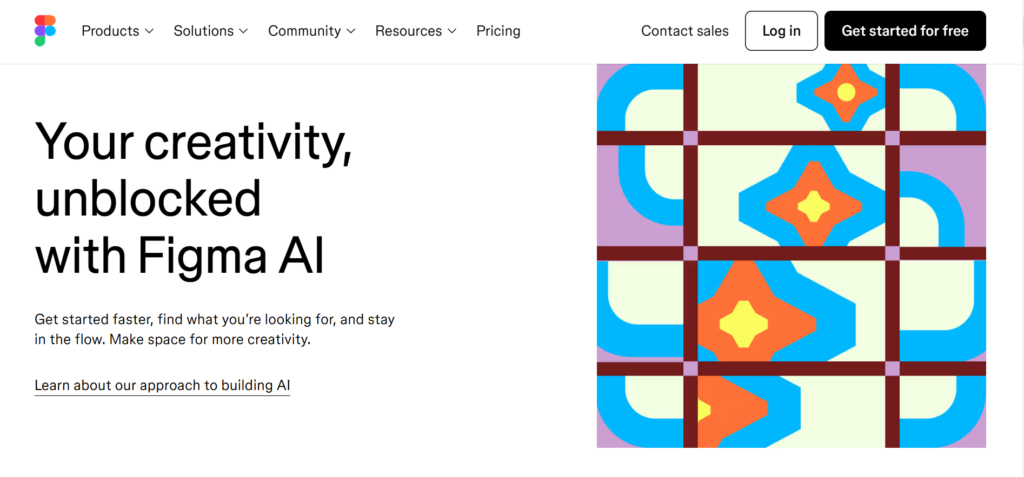
Task: Click the chevron arrow next to Community
Action: coord(351,31)
